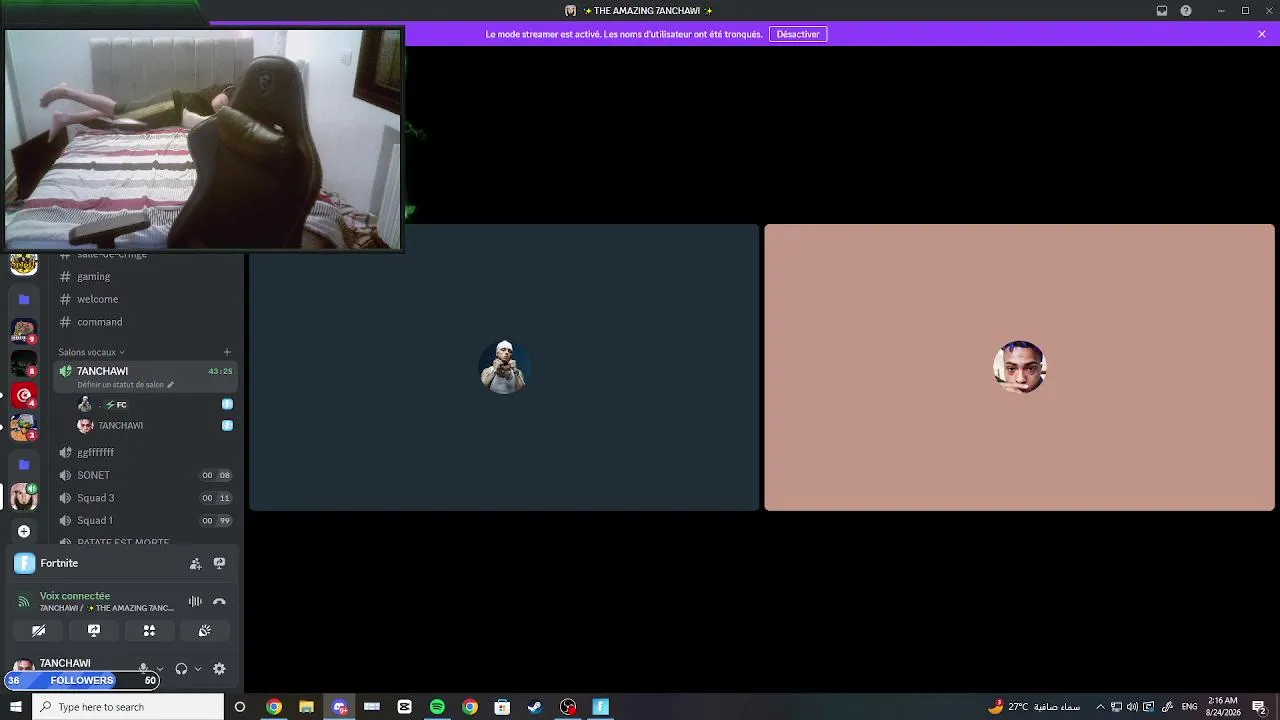Expand the lower server folder

tap(24, 464)
